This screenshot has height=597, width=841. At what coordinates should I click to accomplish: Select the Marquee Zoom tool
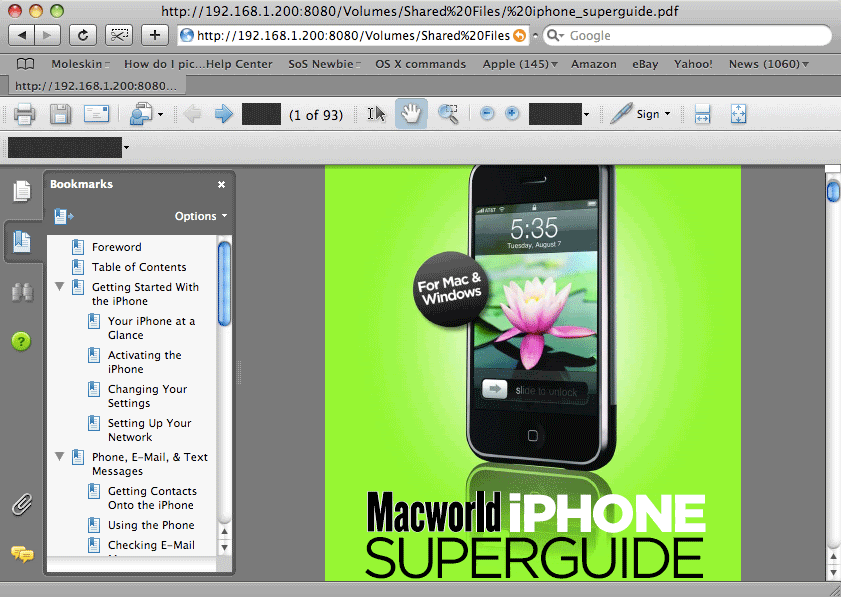[x=448, y=114]
